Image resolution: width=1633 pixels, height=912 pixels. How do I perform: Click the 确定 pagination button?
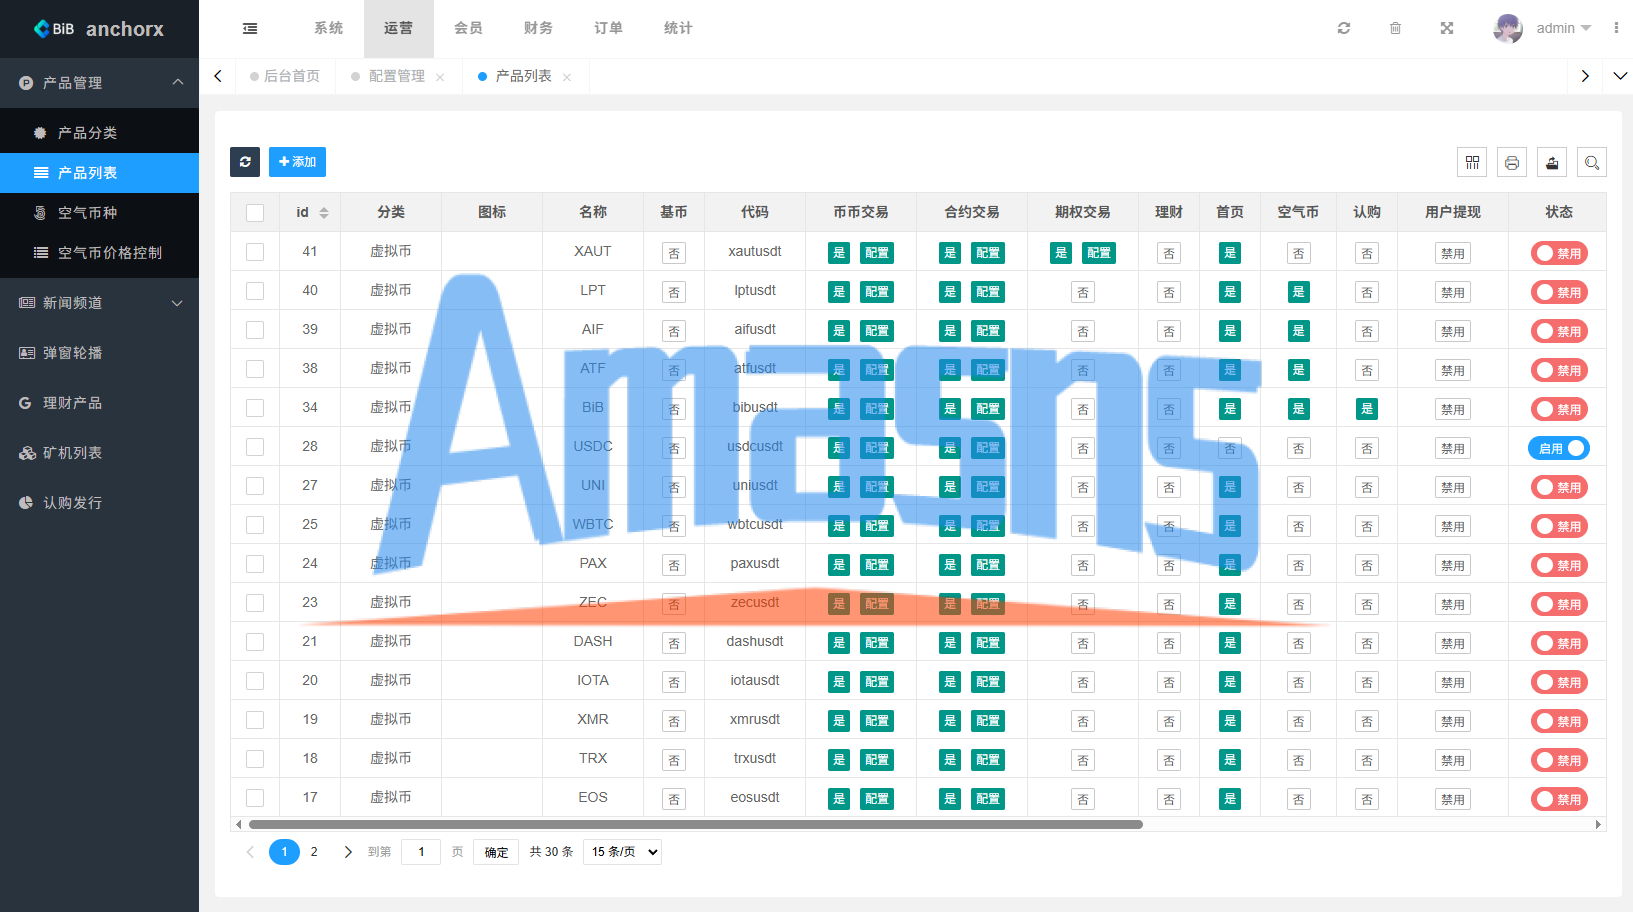click(x=496, y=852)
